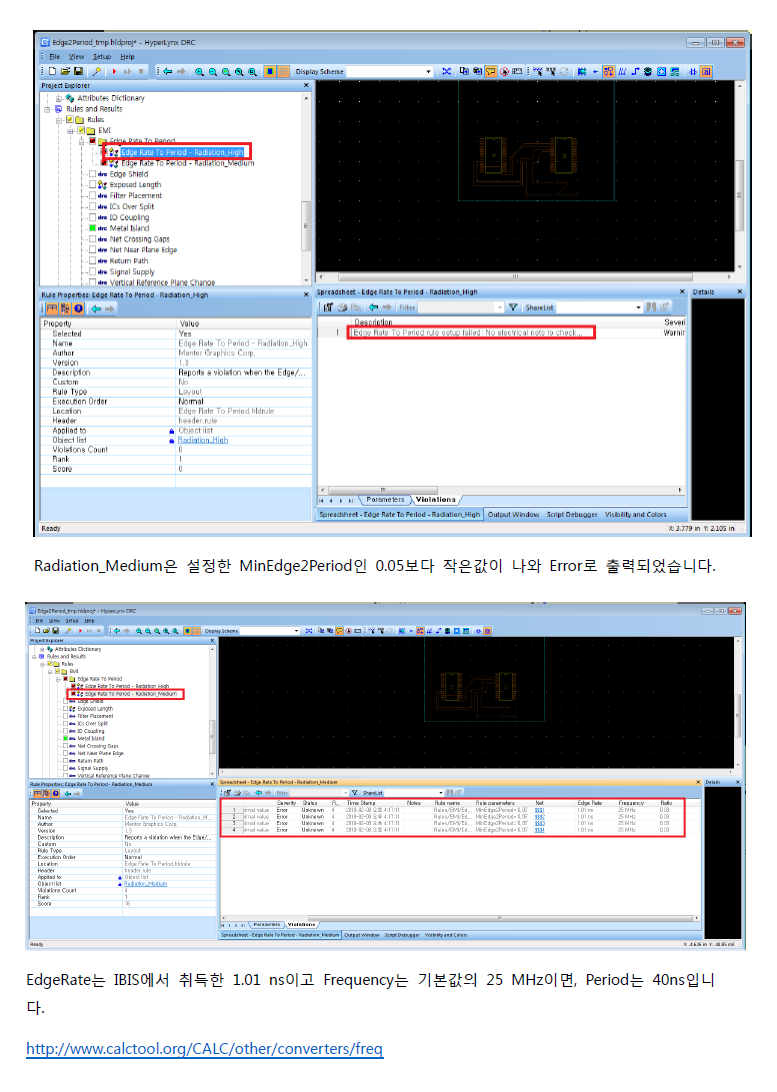Click the filter funnel icon in upper spreadsheet
777x1092 pixels.
pos(512,308)
